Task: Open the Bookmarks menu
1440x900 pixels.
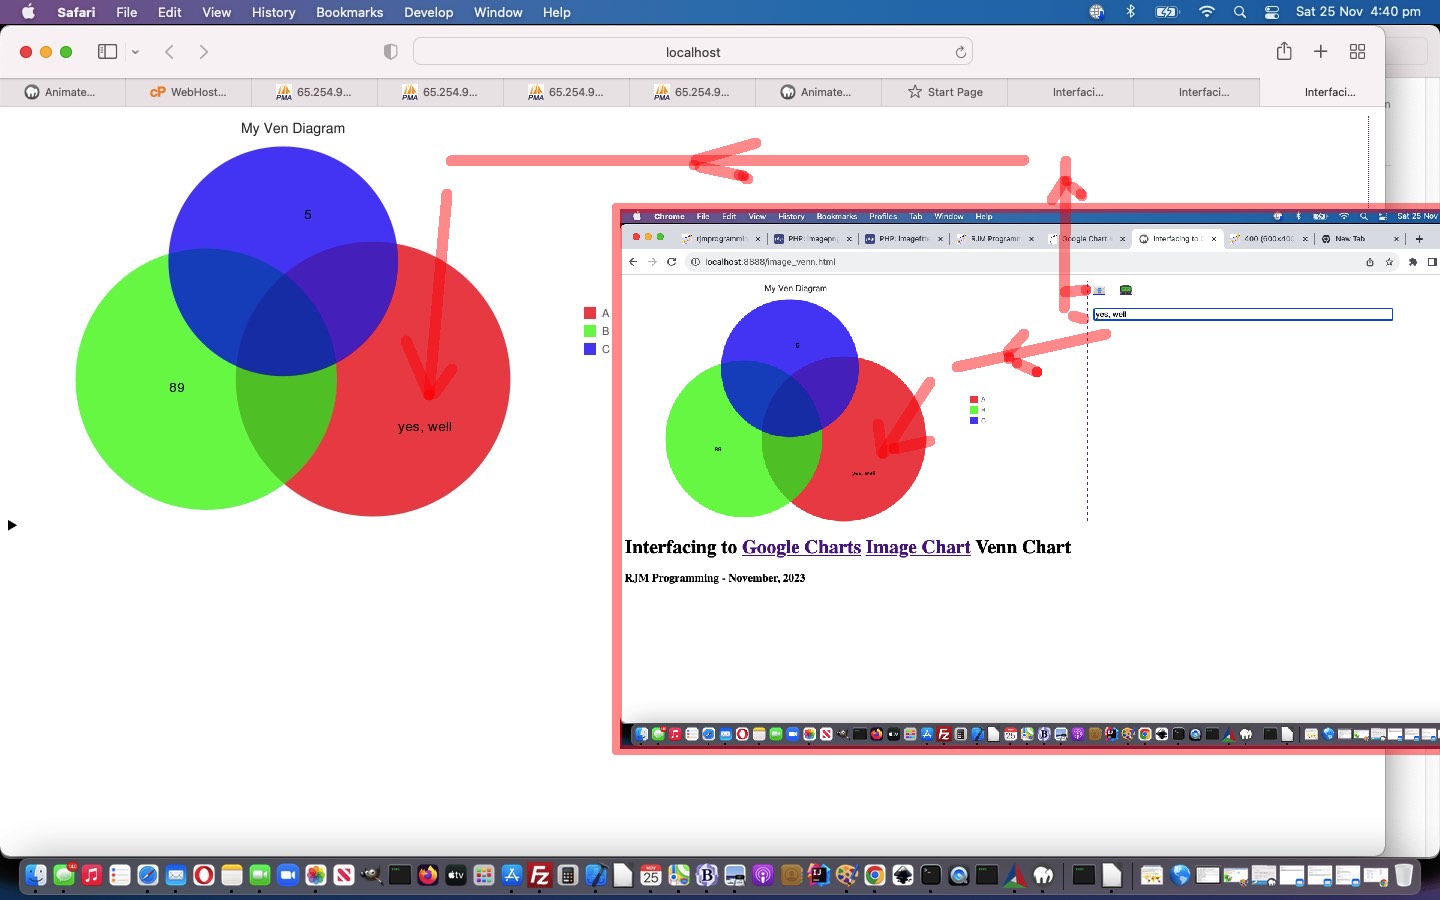Action: click(349, 12)
